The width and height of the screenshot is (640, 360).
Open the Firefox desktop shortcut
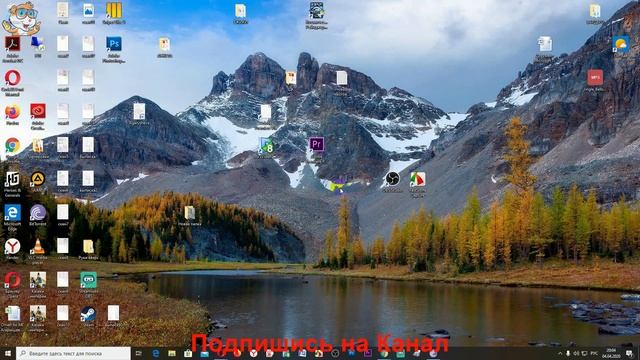12,111
